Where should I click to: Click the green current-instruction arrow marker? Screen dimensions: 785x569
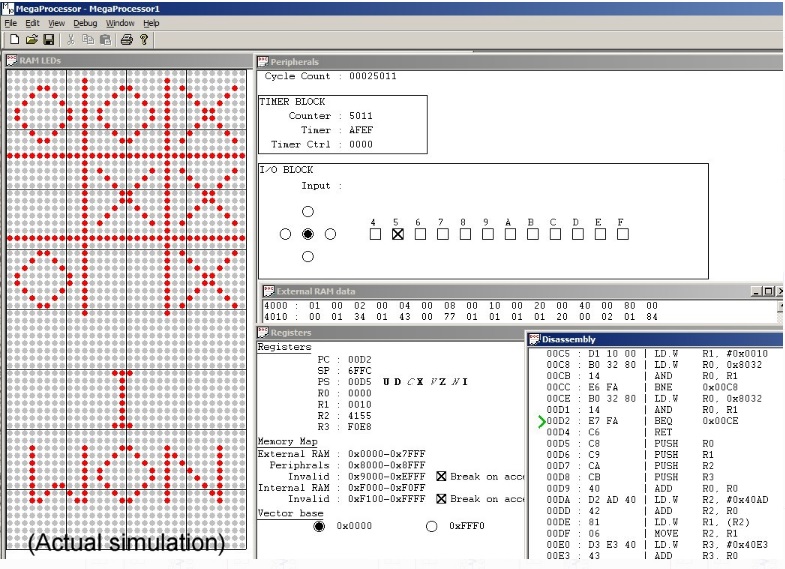pyautogui.click(x=541, y=421)
